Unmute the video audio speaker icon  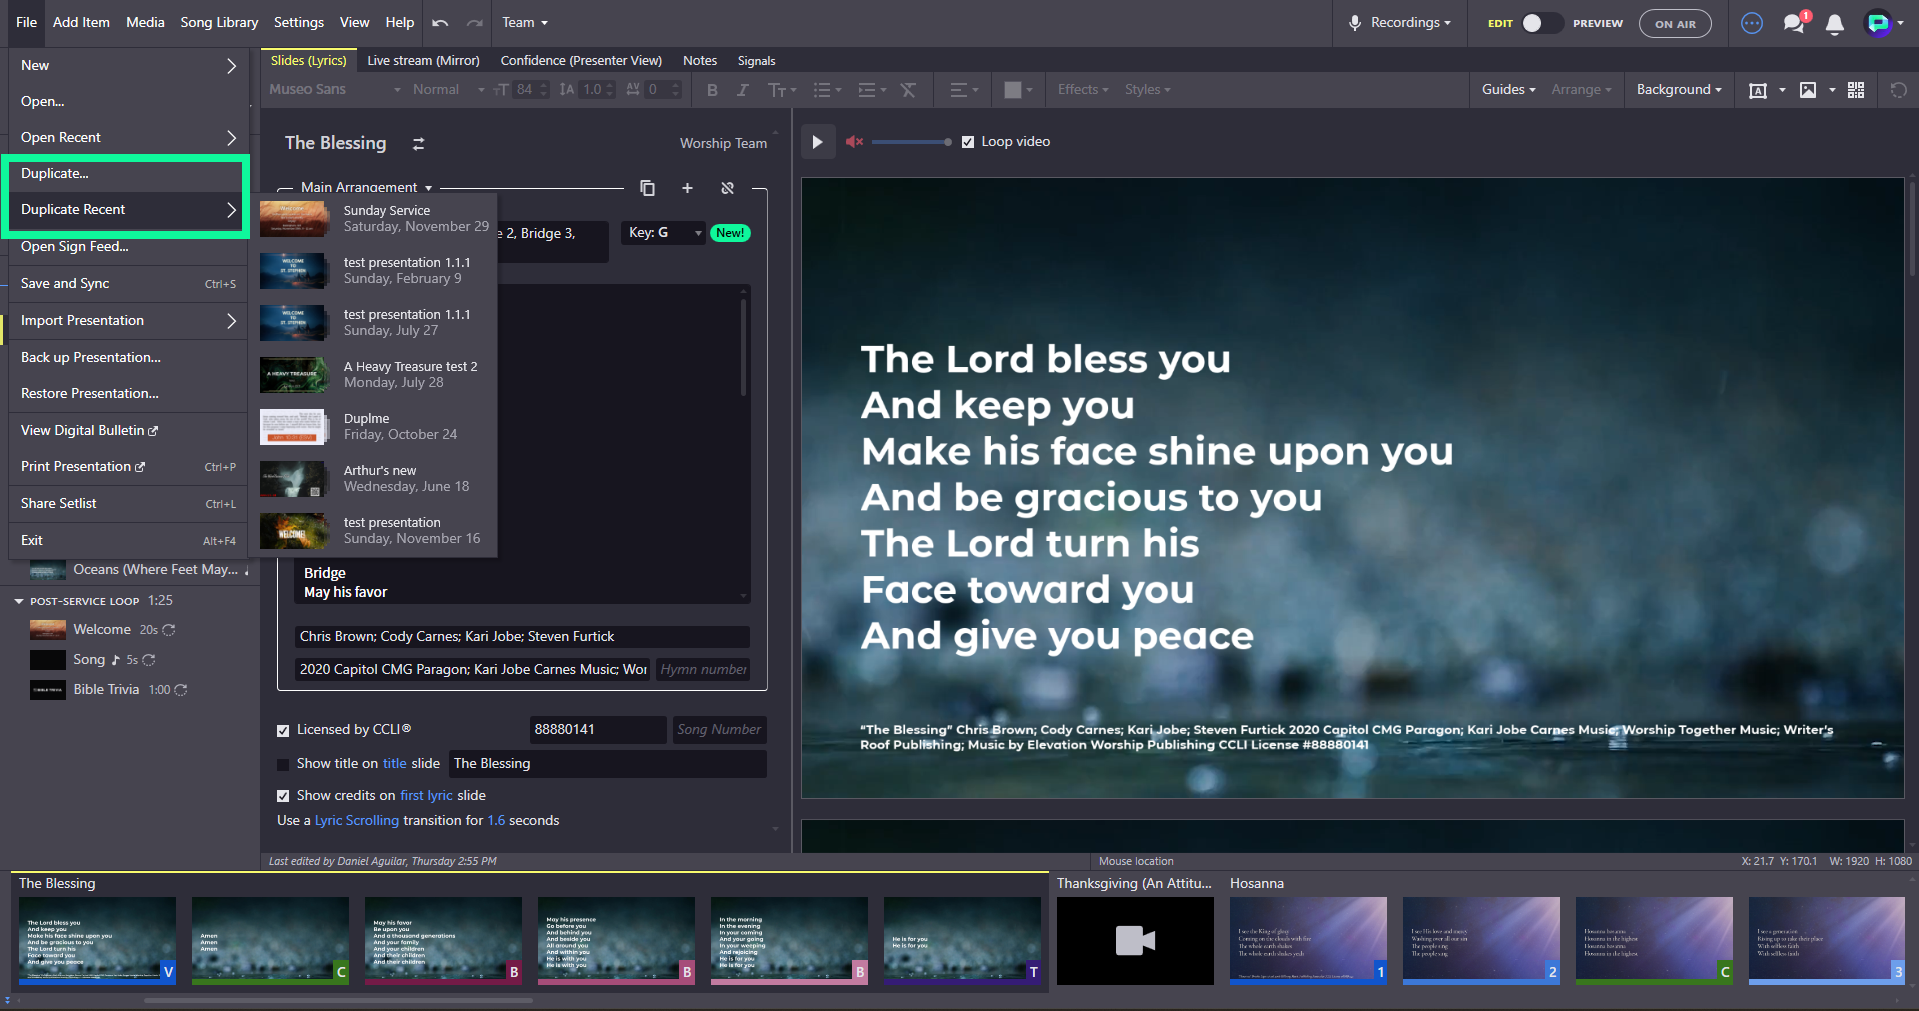854,142
